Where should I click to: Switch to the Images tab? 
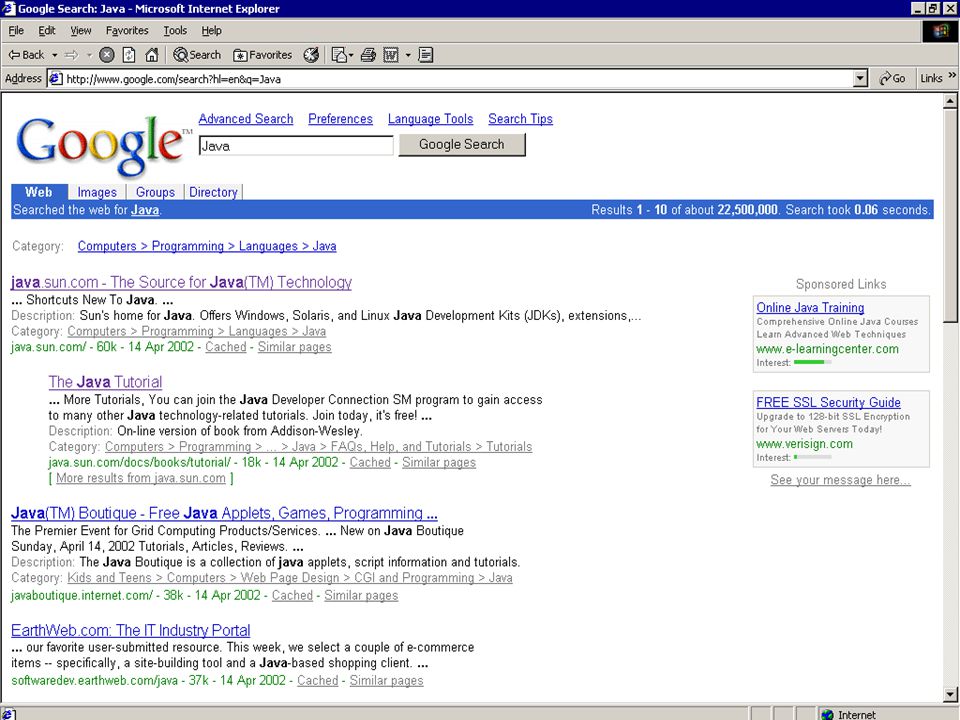click(x=97, y=192)
